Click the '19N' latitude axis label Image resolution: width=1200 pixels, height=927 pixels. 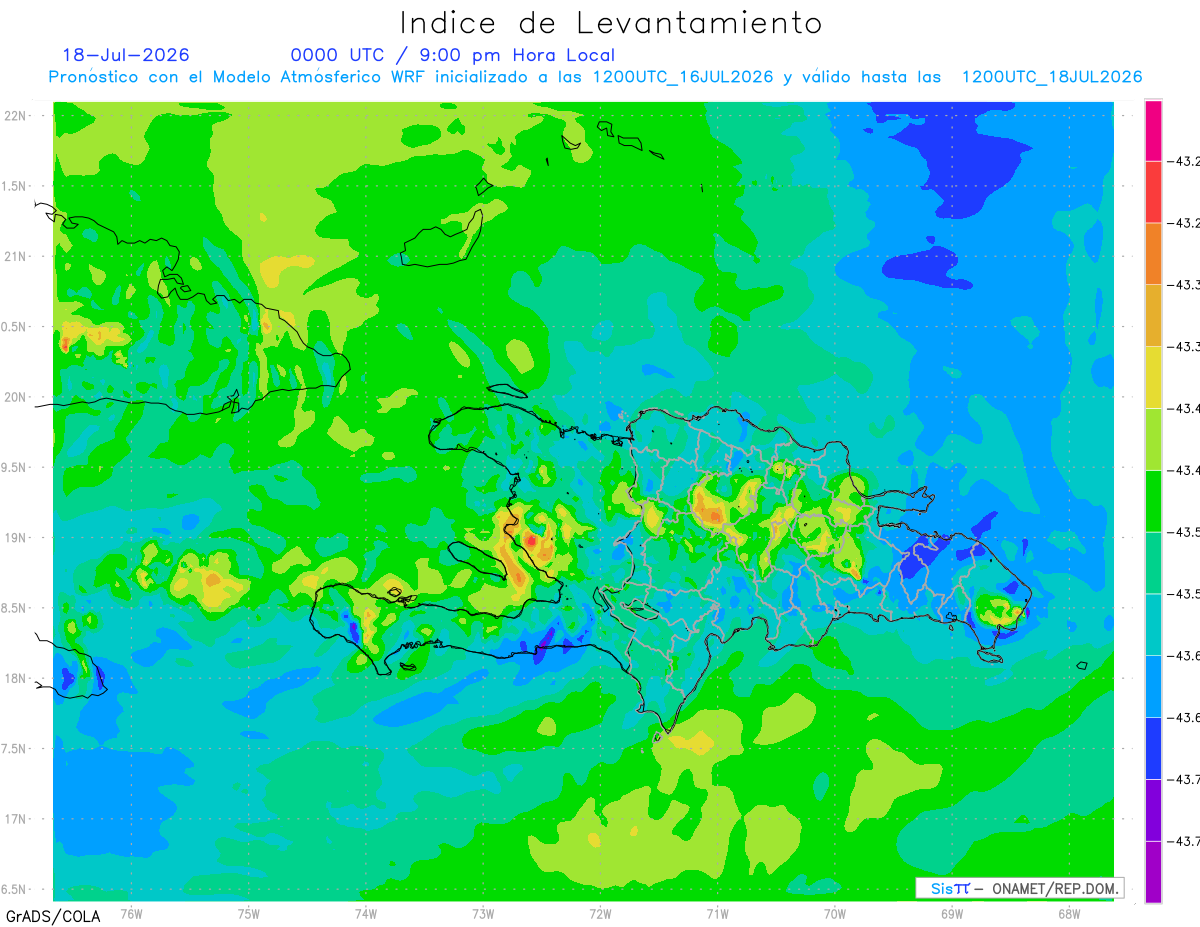[x=15, y=538]
